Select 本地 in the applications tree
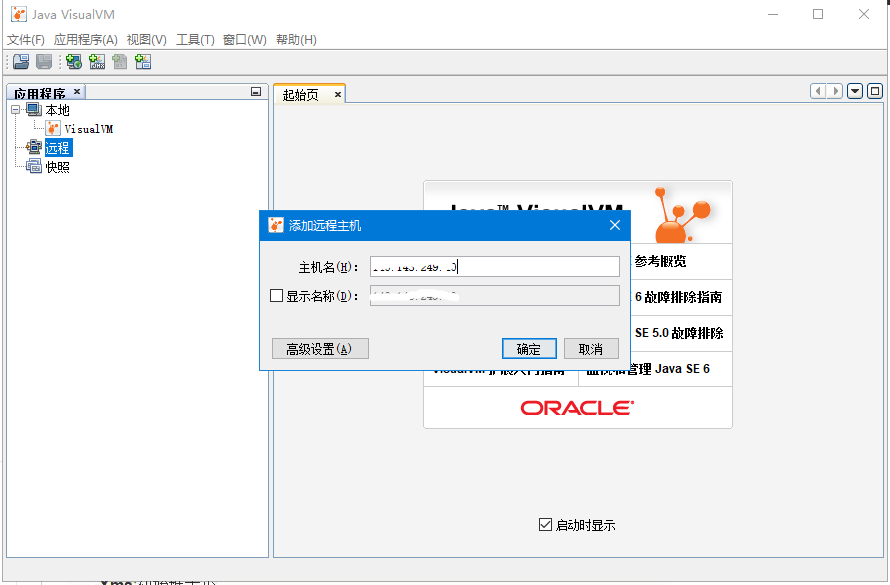The width and height of the screenshot is (890, 585). point(57,110)
